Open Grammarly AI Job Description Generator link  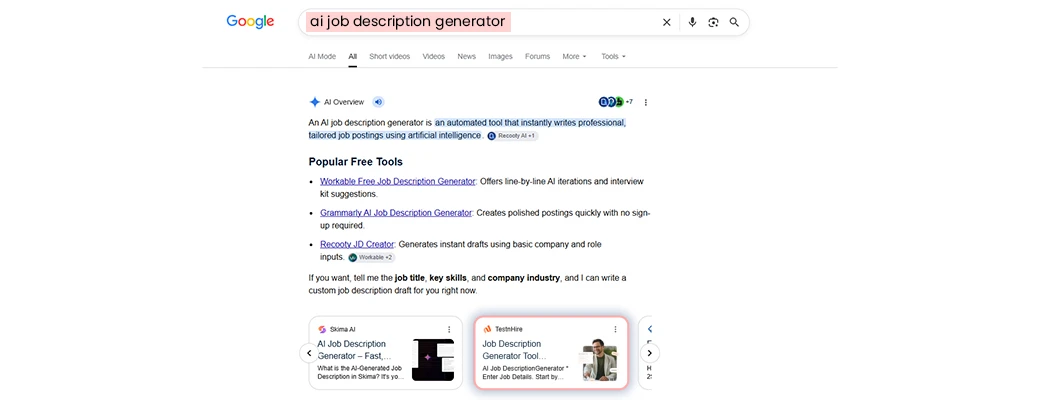coord(396,213)
